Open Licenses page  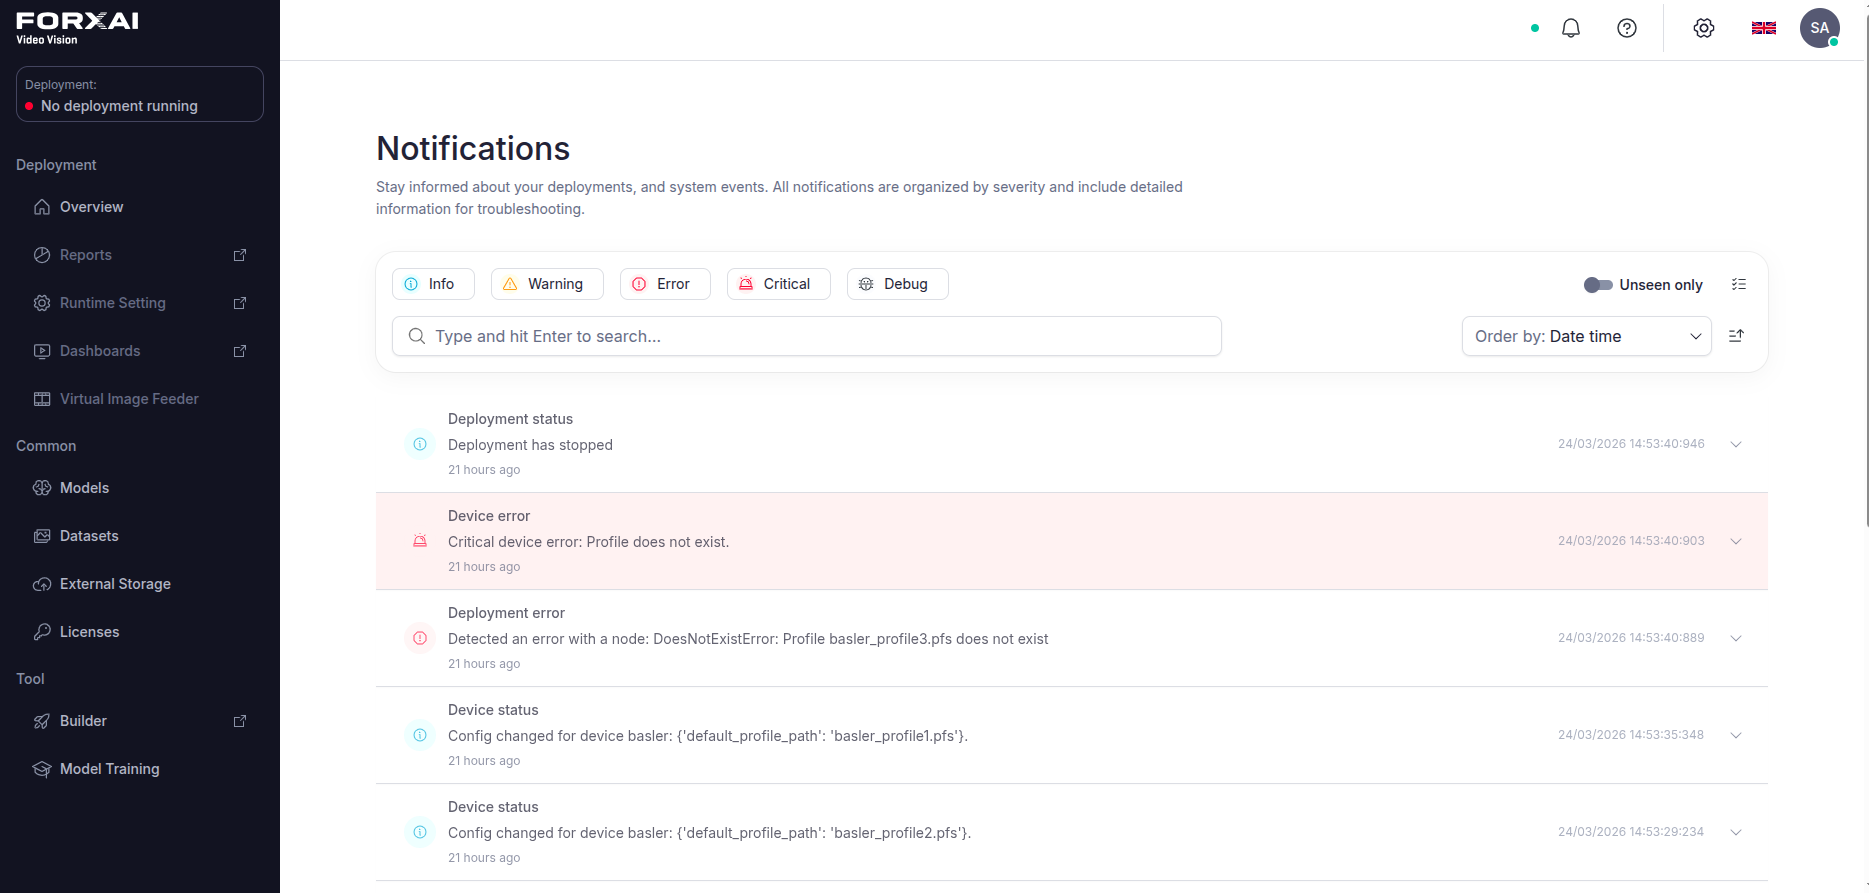click(140, 632)
